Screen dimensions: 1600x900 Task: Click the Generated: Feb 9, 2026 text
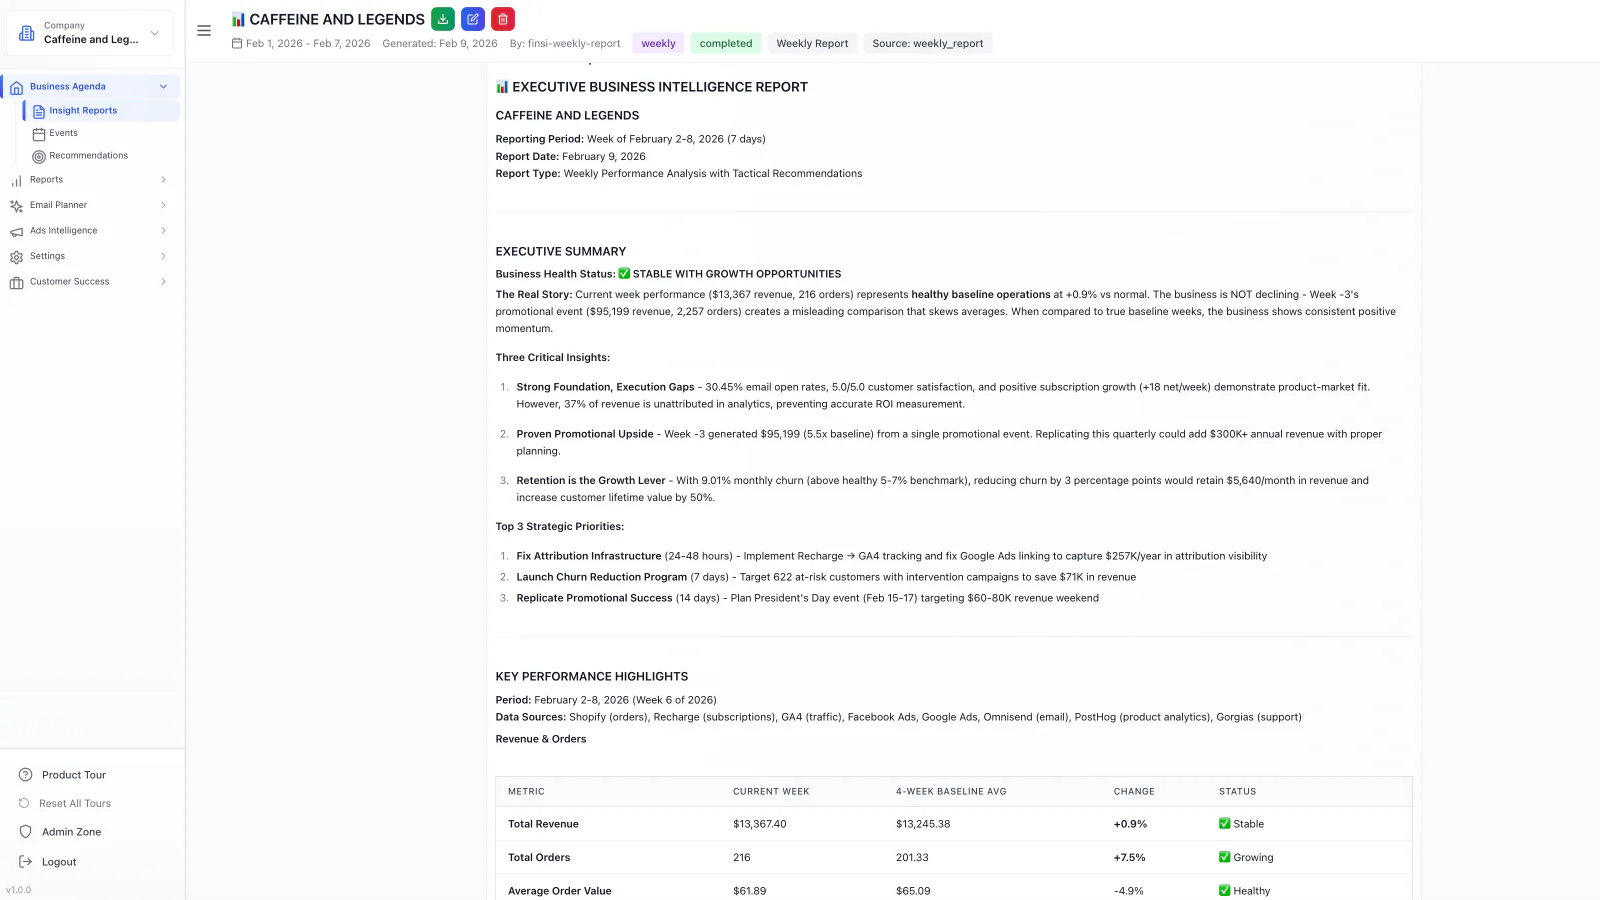(440, 43)
